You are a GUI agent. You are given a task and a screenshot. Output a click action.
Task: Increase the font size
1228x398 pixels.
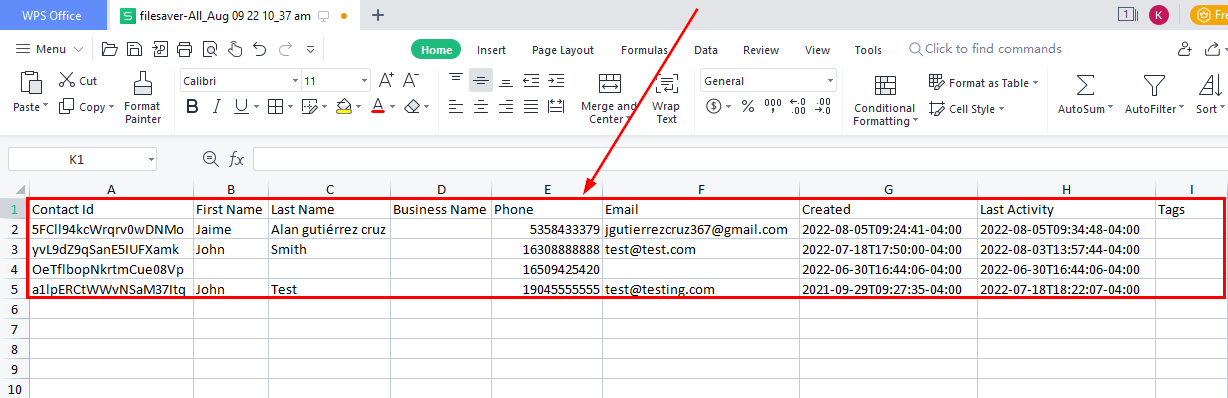(x=385, y=81)
